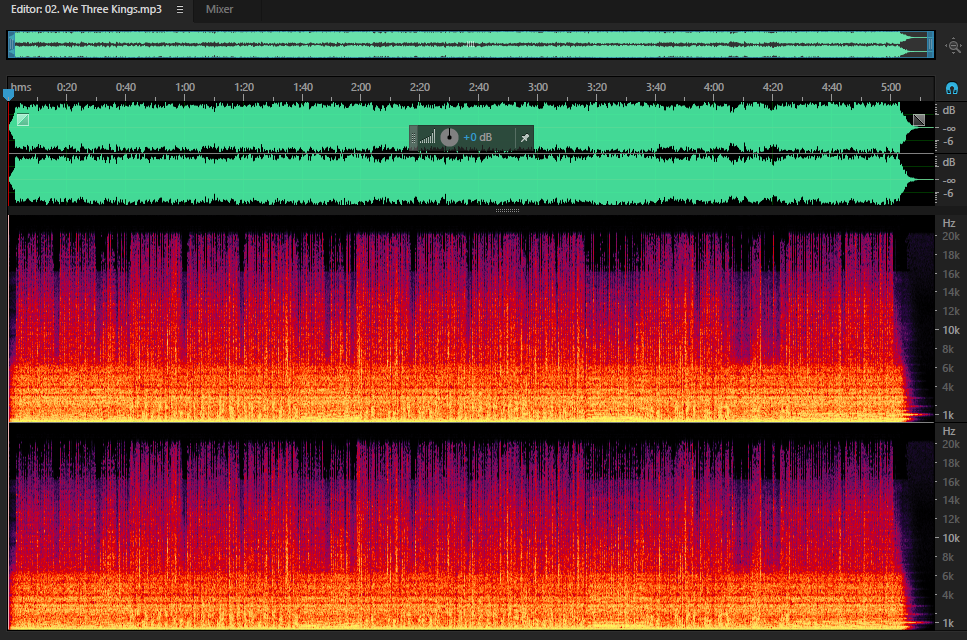
Task: Pin the HUD with the pushpin icon
Action: [525, 137]
